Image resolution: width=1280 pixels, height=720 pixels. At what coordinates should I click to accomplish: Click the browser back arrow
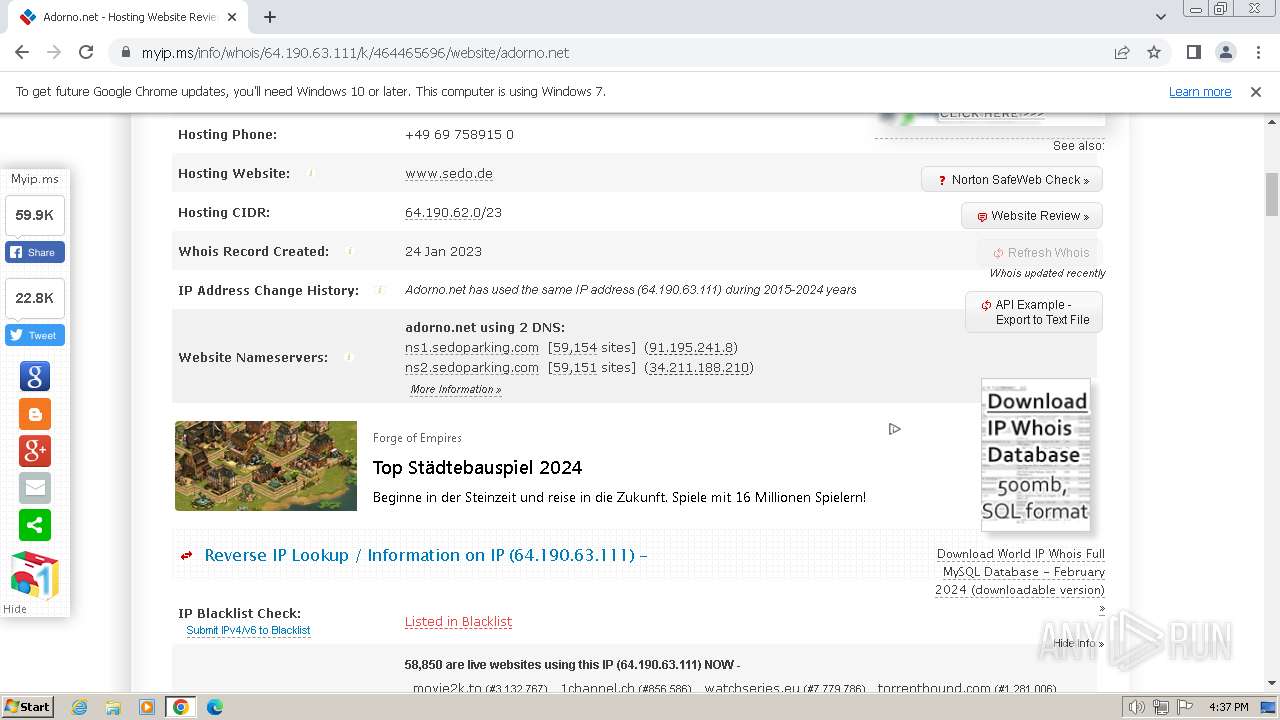point(22,52)
